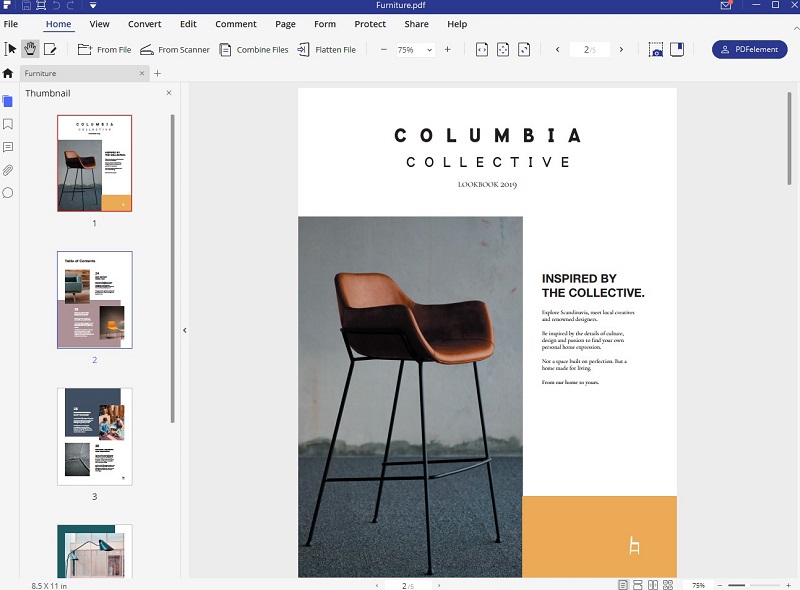Open the Convert menu tab

coord(144,24)
